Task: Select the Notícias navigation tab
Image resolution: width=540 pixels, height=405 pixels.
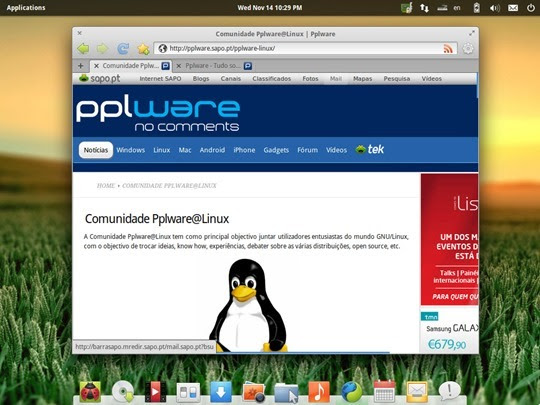Action: [96, 150]
